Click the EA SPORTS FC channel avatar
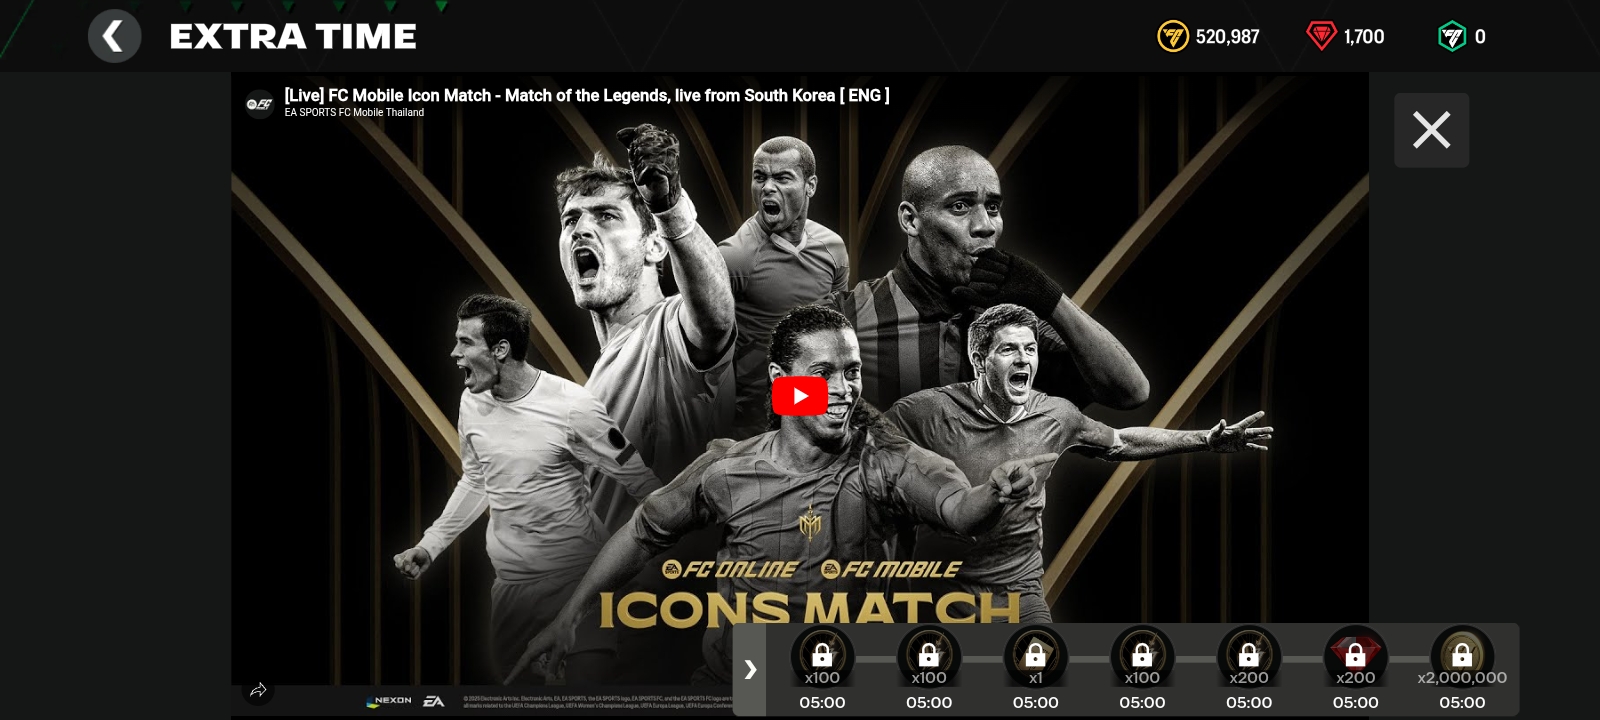This screenshot has width=1600, height=720. pos(260,104)
